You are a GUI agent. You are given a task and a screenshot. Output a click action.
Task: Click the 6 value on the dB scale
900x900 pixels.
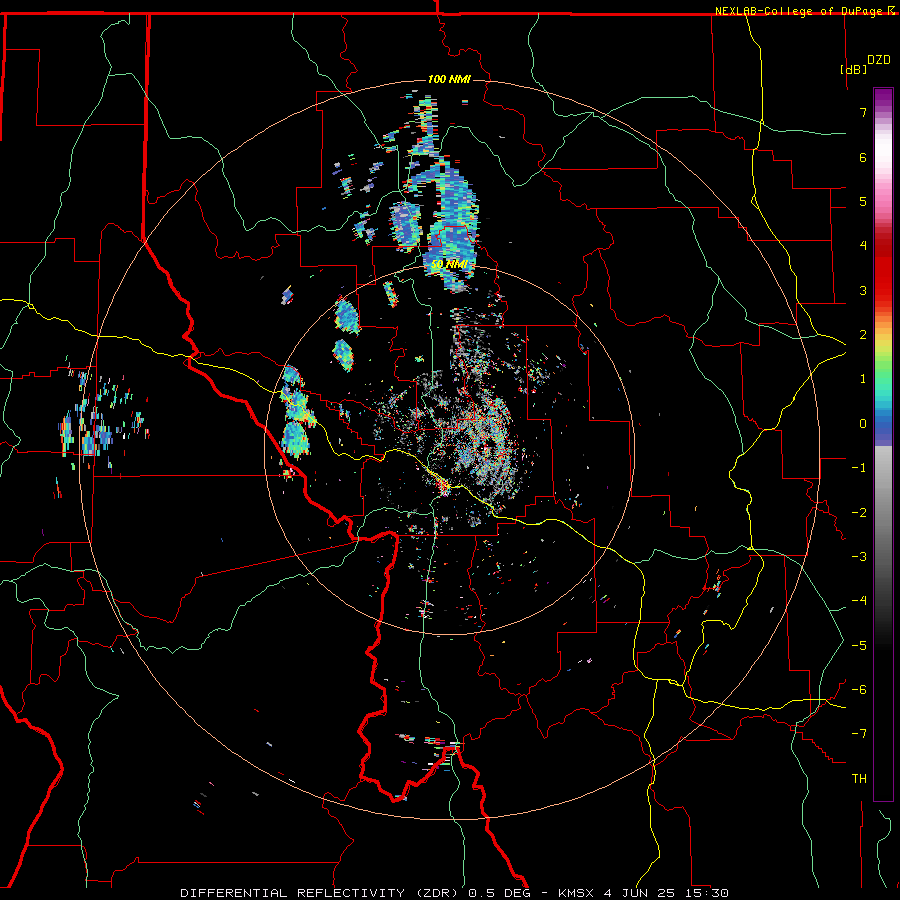pyautogui.click(x=863, y=157)
